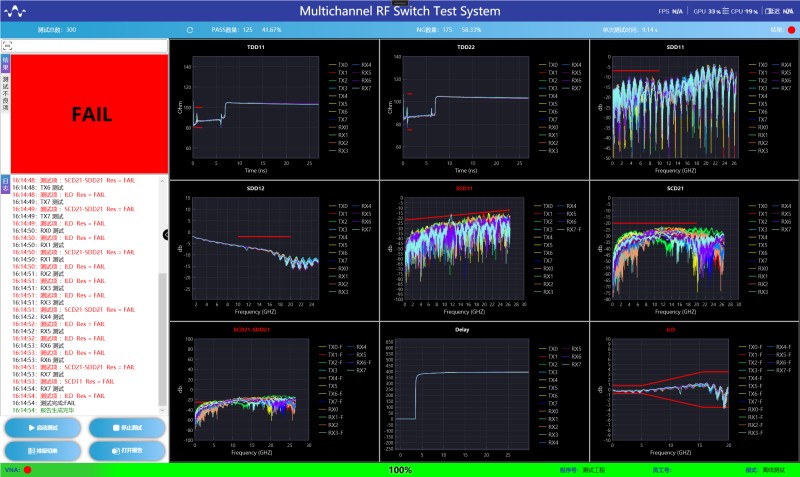Open the 测试不良项 side tab
The height and width of the screenshot is (477, 800).
pyautogui.click(x=5, y=92)
